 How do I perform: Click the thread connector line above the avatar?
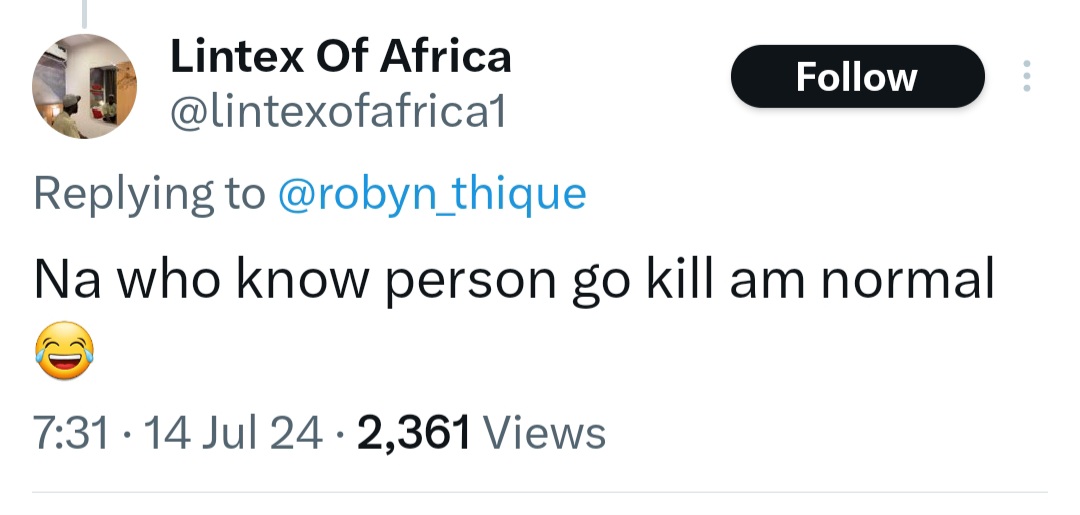point(84,13)
